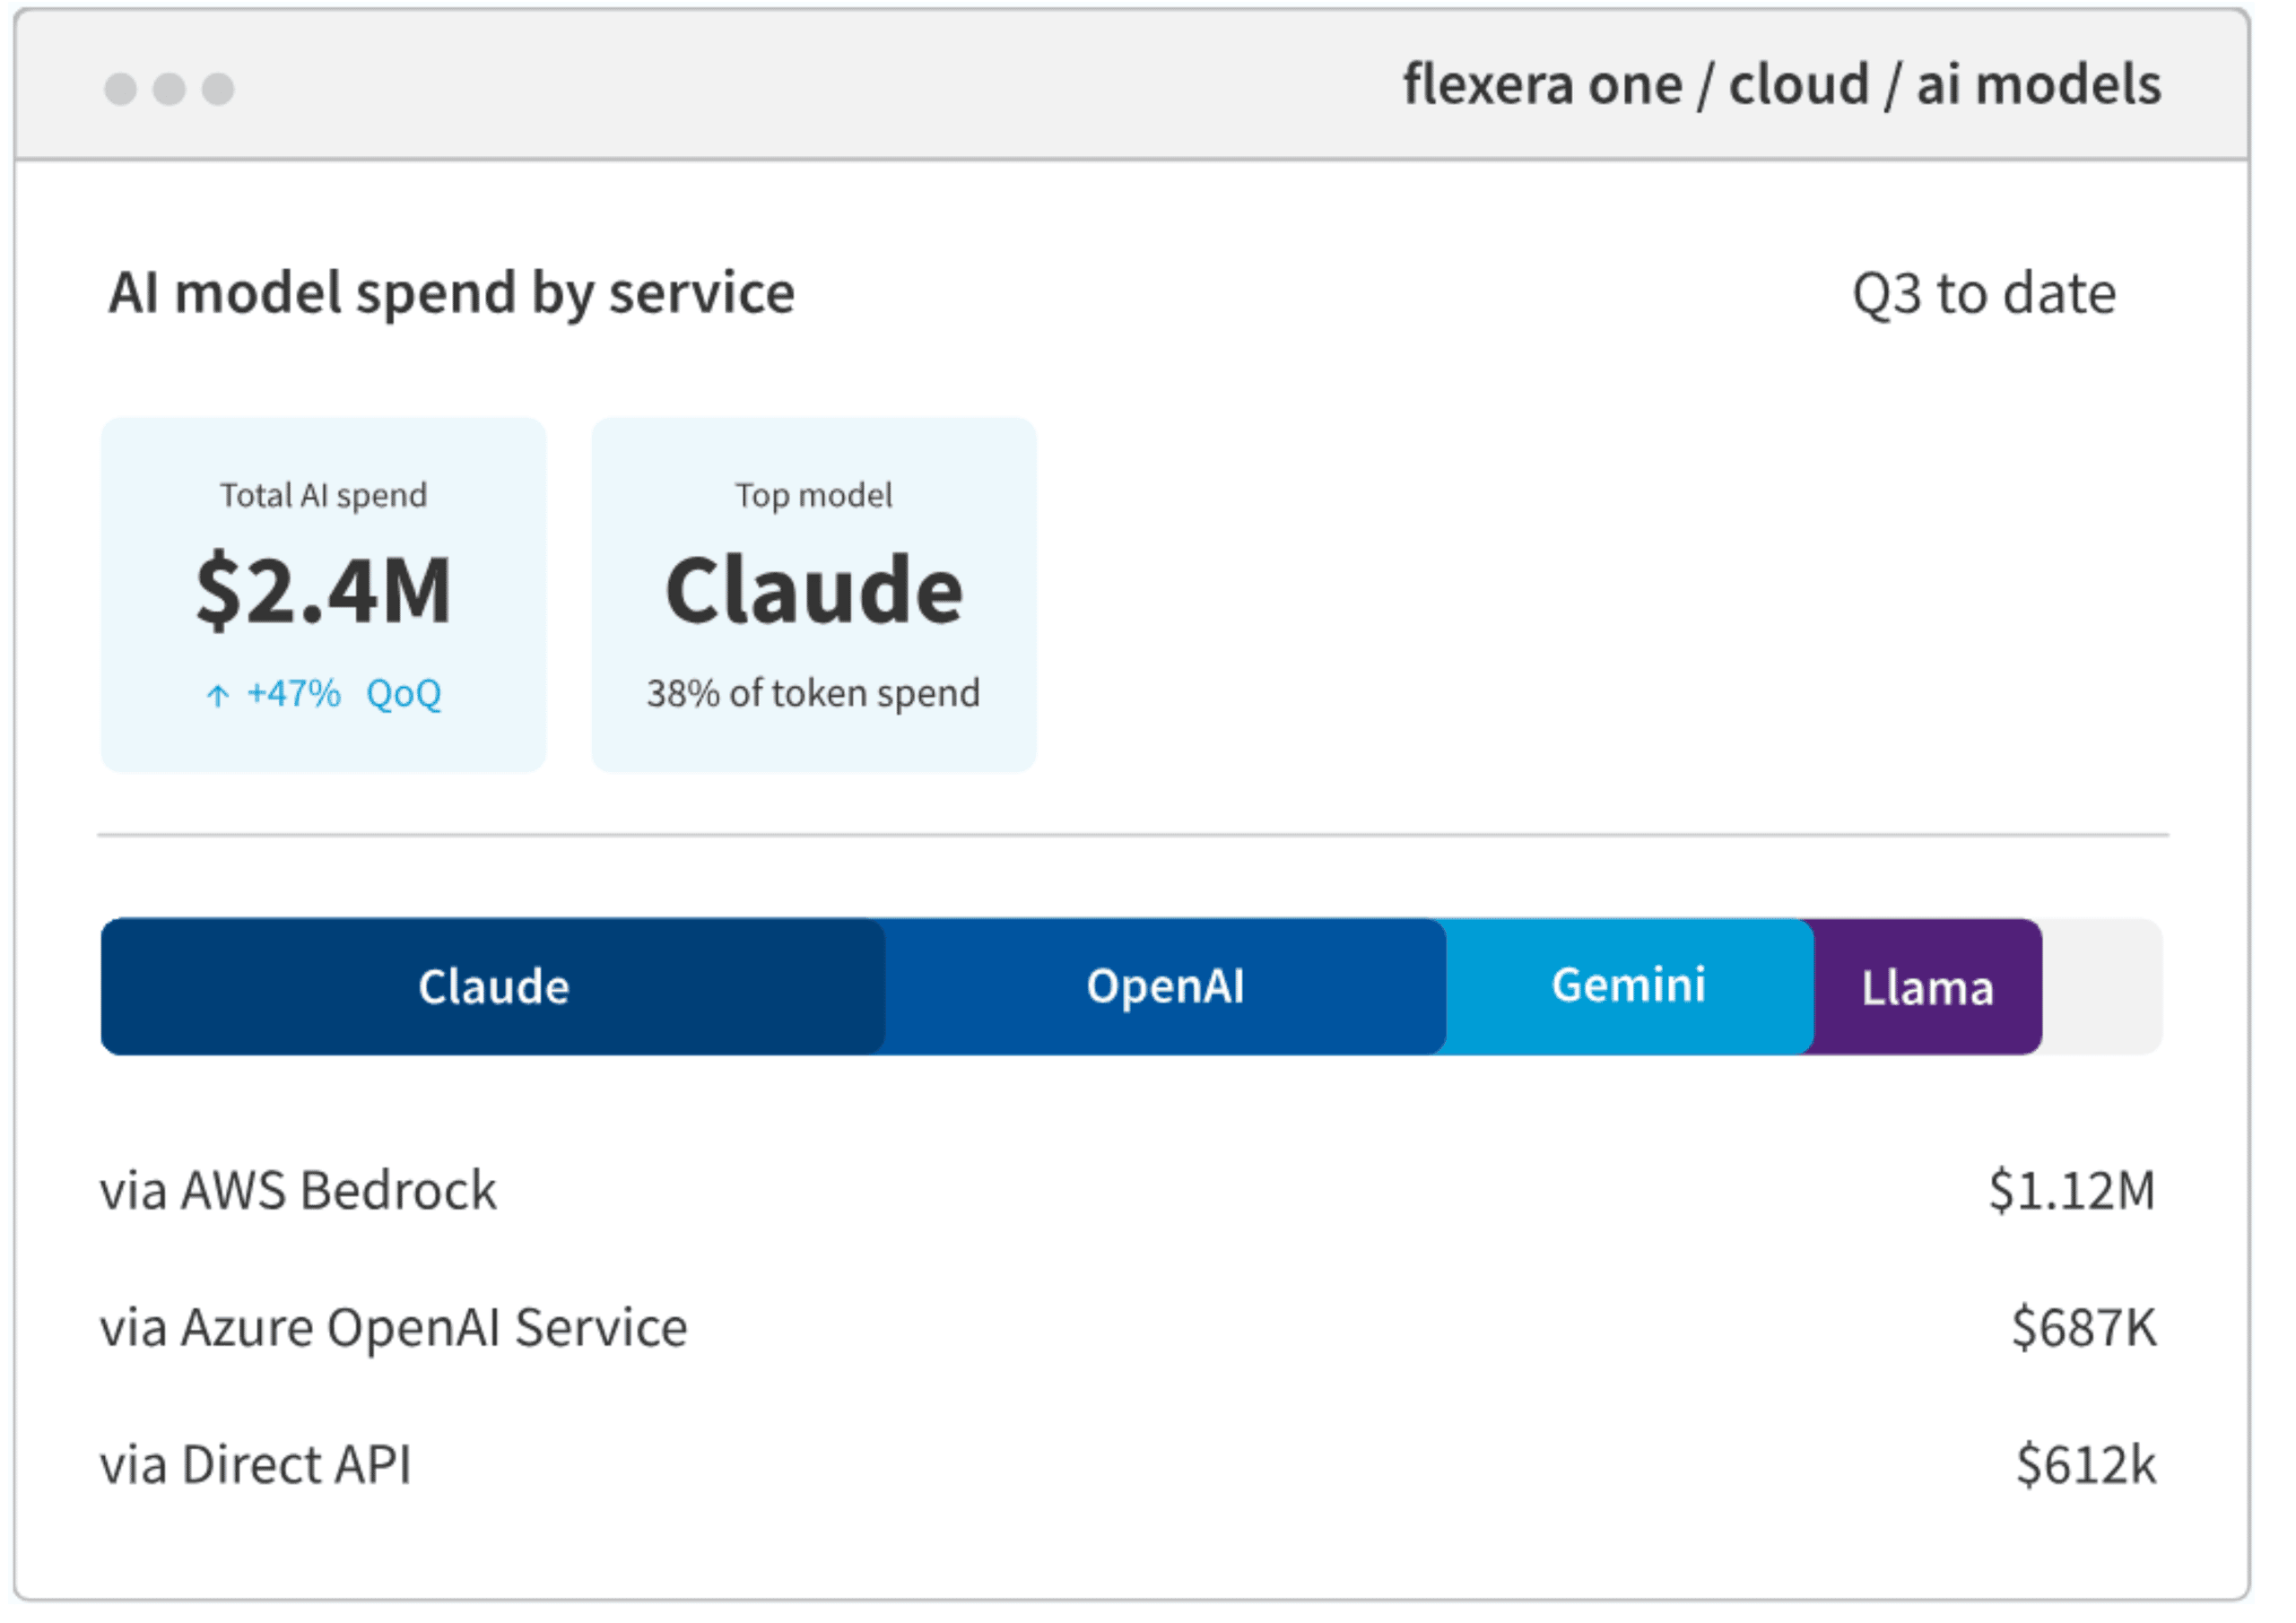The width and height of the screenshot is (2296, 1623).
Task: Open the Top model card
Action: coord(814,595)
